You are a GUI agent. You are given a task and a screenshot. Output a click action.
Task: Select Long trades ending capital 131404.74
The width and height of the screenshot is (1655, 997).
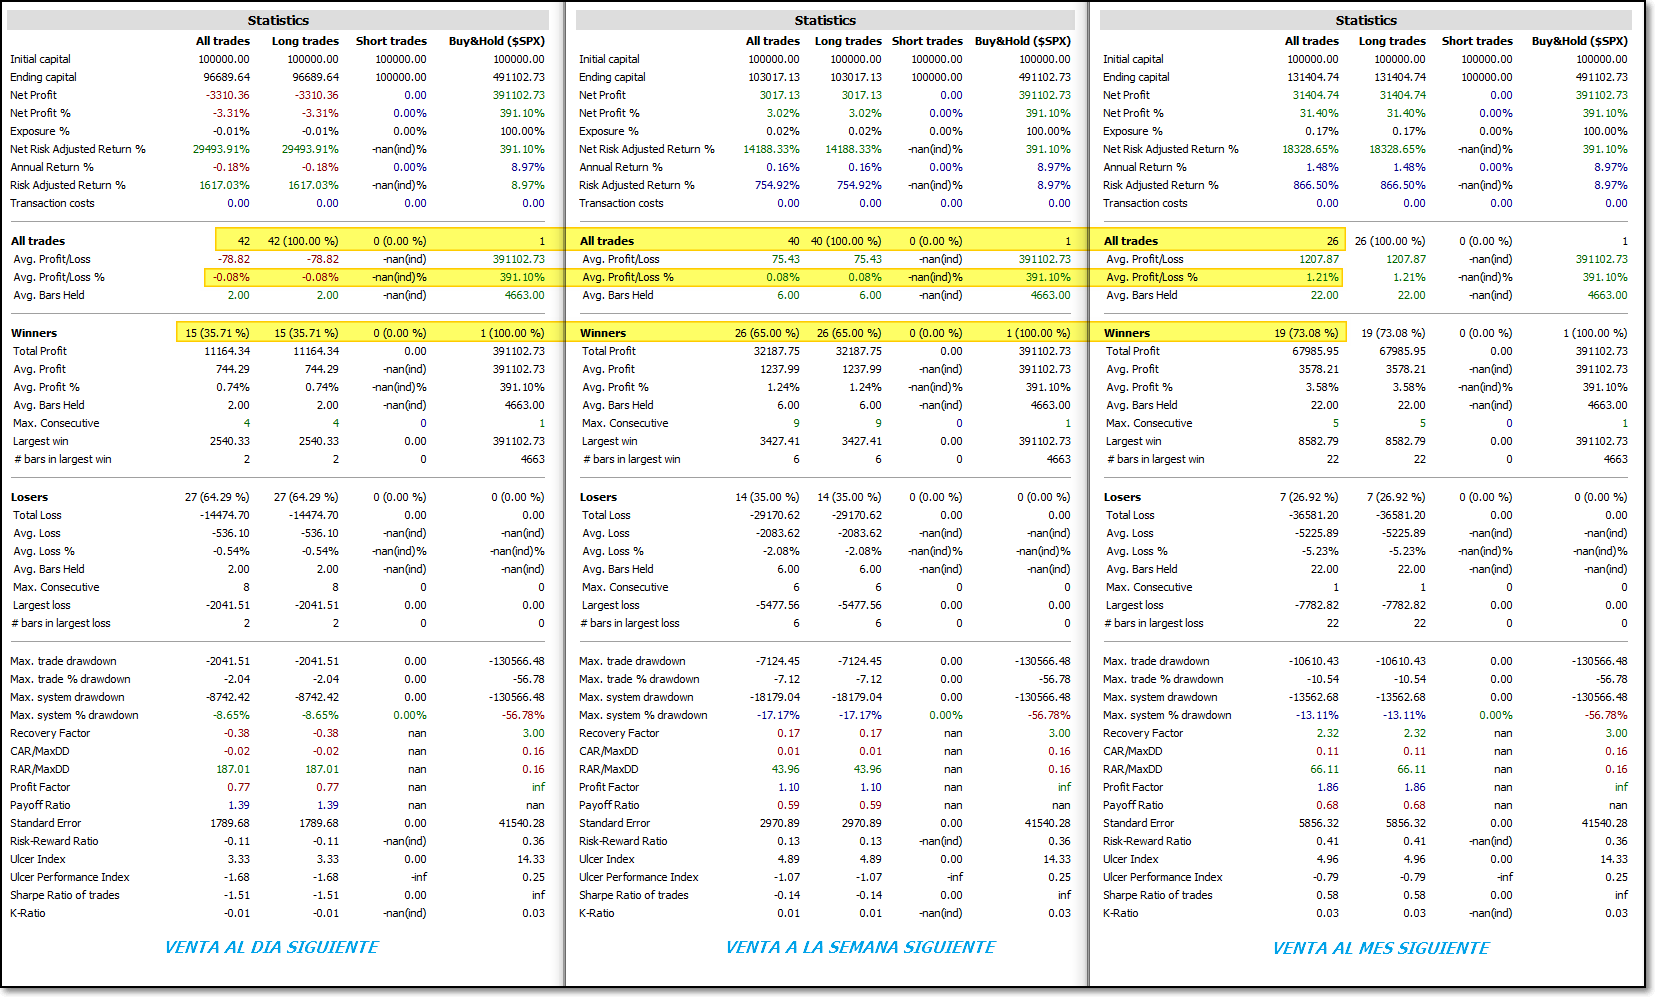1399,77
